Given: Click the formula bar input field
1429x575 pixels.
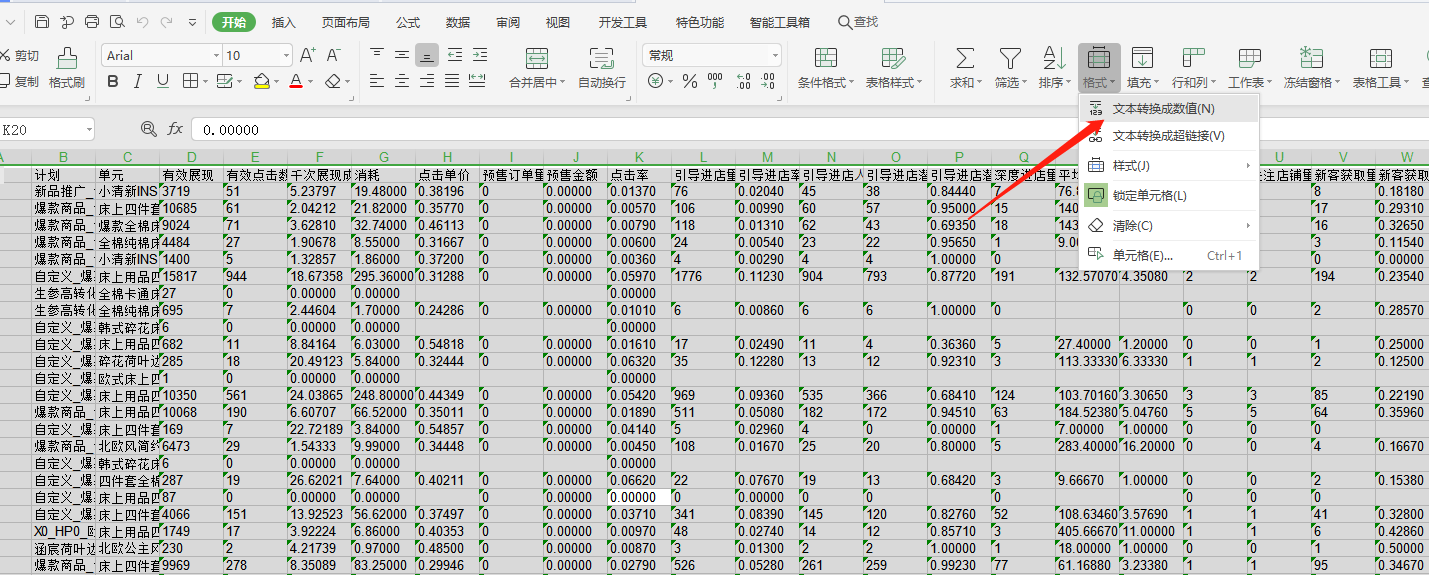Looking at the screenshot, I should point(808,129).
